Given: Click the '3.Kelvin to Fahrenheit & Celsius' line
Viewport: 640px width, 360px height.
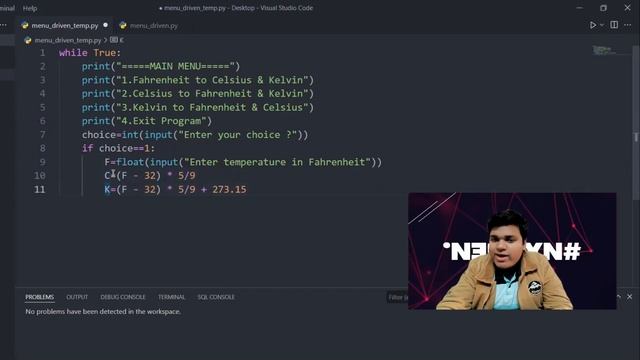Looking at the screenshot, I should point(198,107).
